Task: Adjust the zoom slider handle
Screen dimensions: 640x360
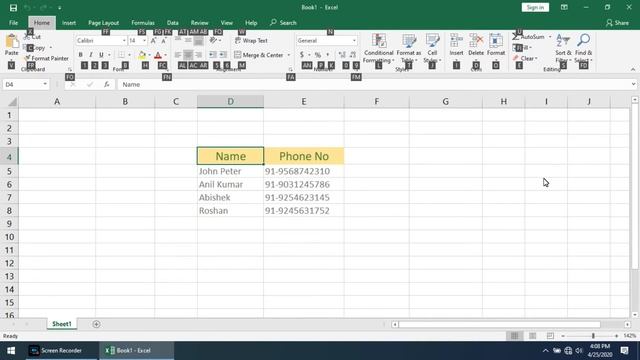Action: [593, 336]
